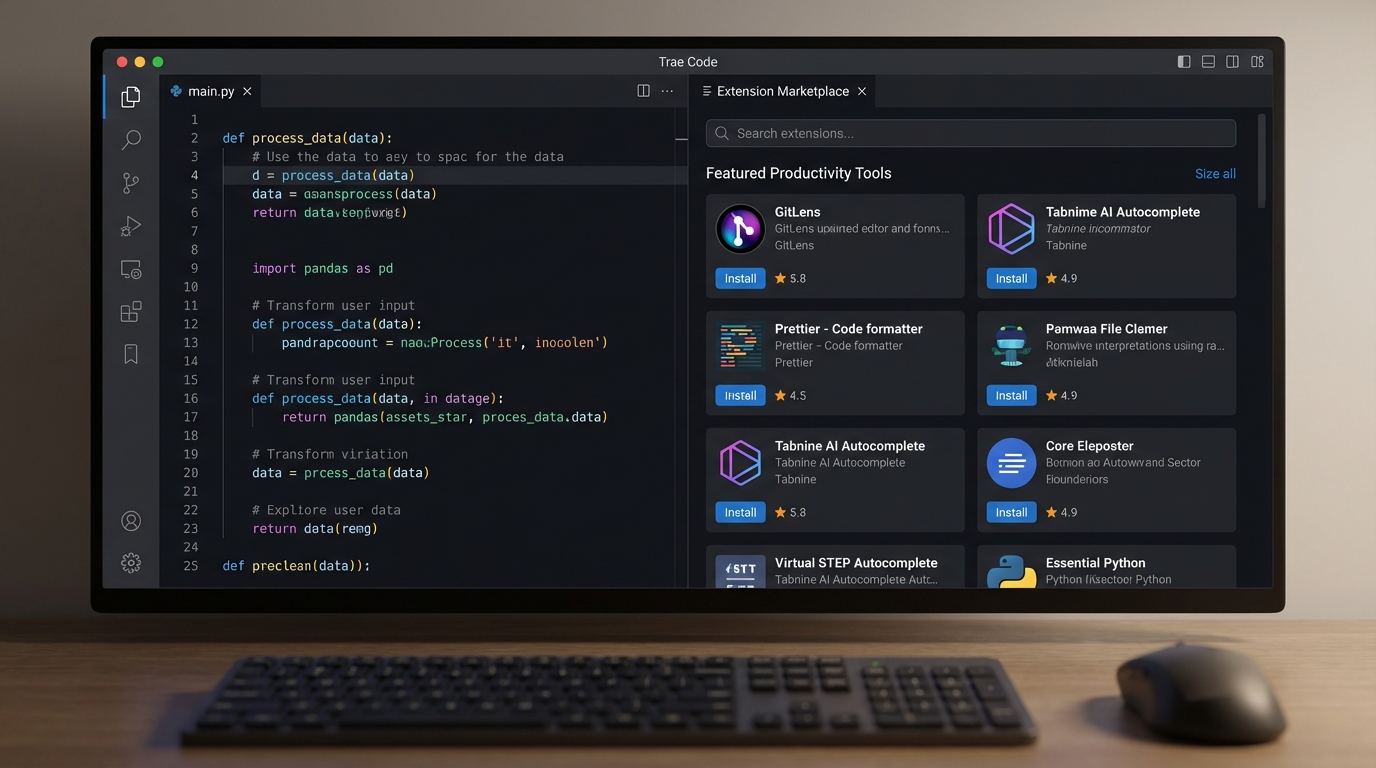Switch to the main.py tab
Viewport: 1376px width, 768px height.
[x=209, y=90]
